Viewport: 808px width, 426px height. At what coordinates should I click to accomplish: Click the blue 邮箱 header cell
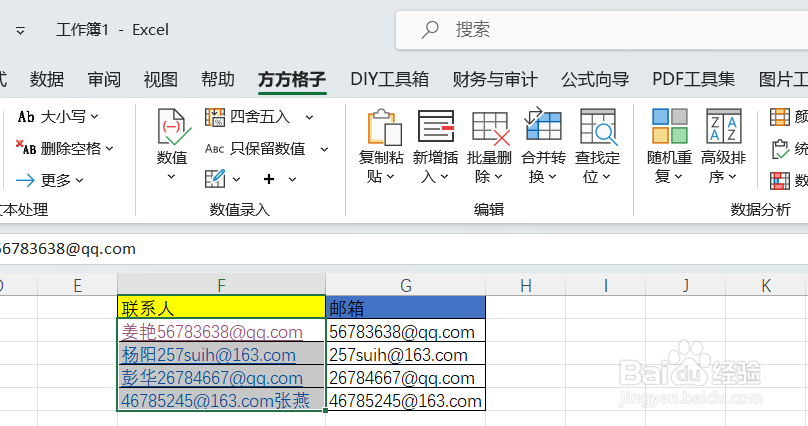[406, 308]
